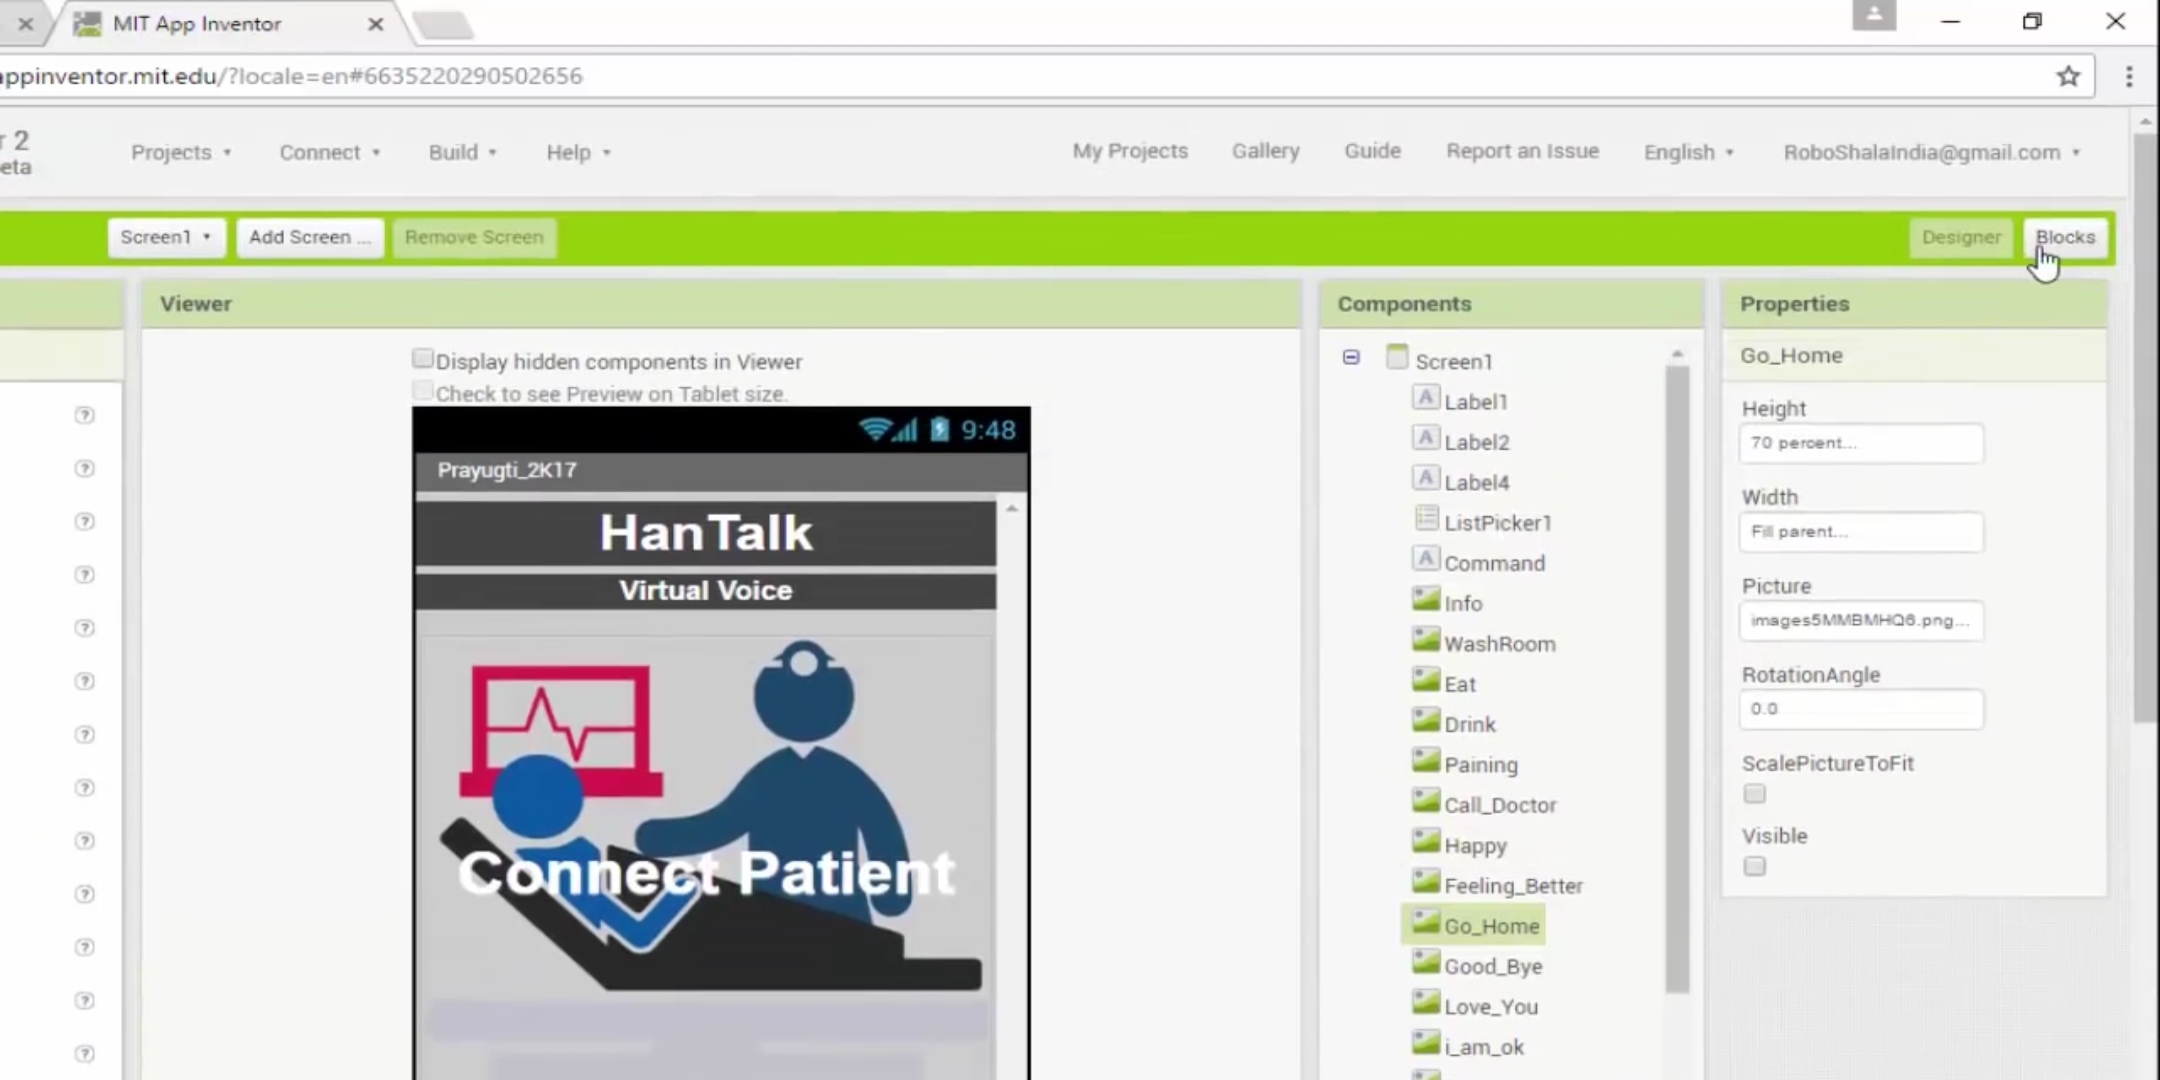Viewport: 2160px width, 1080px height.
Task: Click the Go_Home component icon
Action: [1423, 923]
